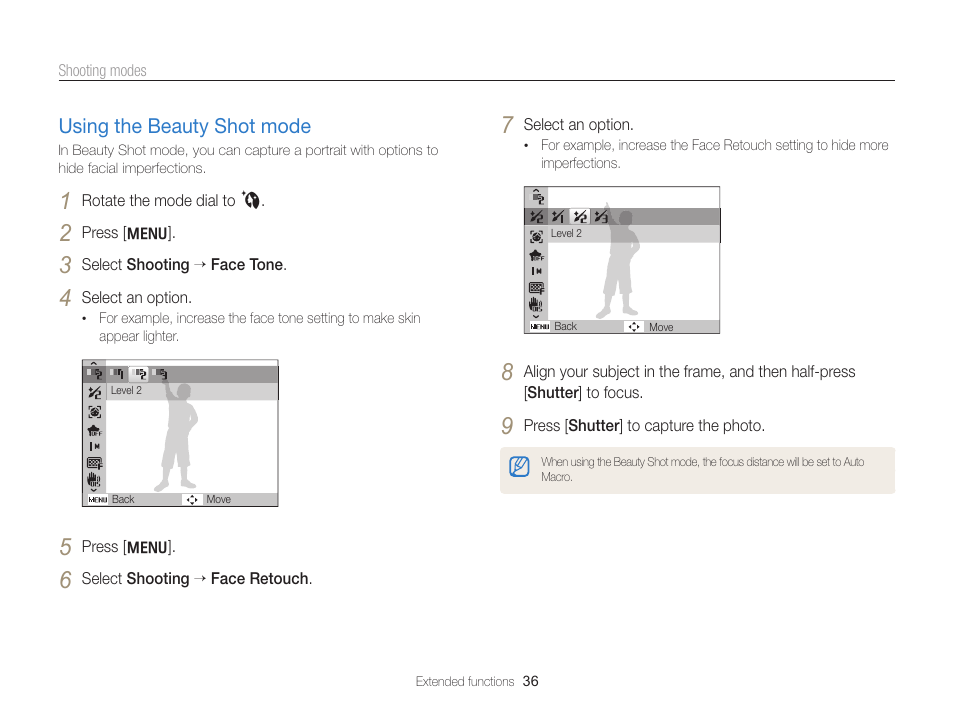
Task: Click photo size icon in the Face Retouch screen
Action: tap(536, 271)
